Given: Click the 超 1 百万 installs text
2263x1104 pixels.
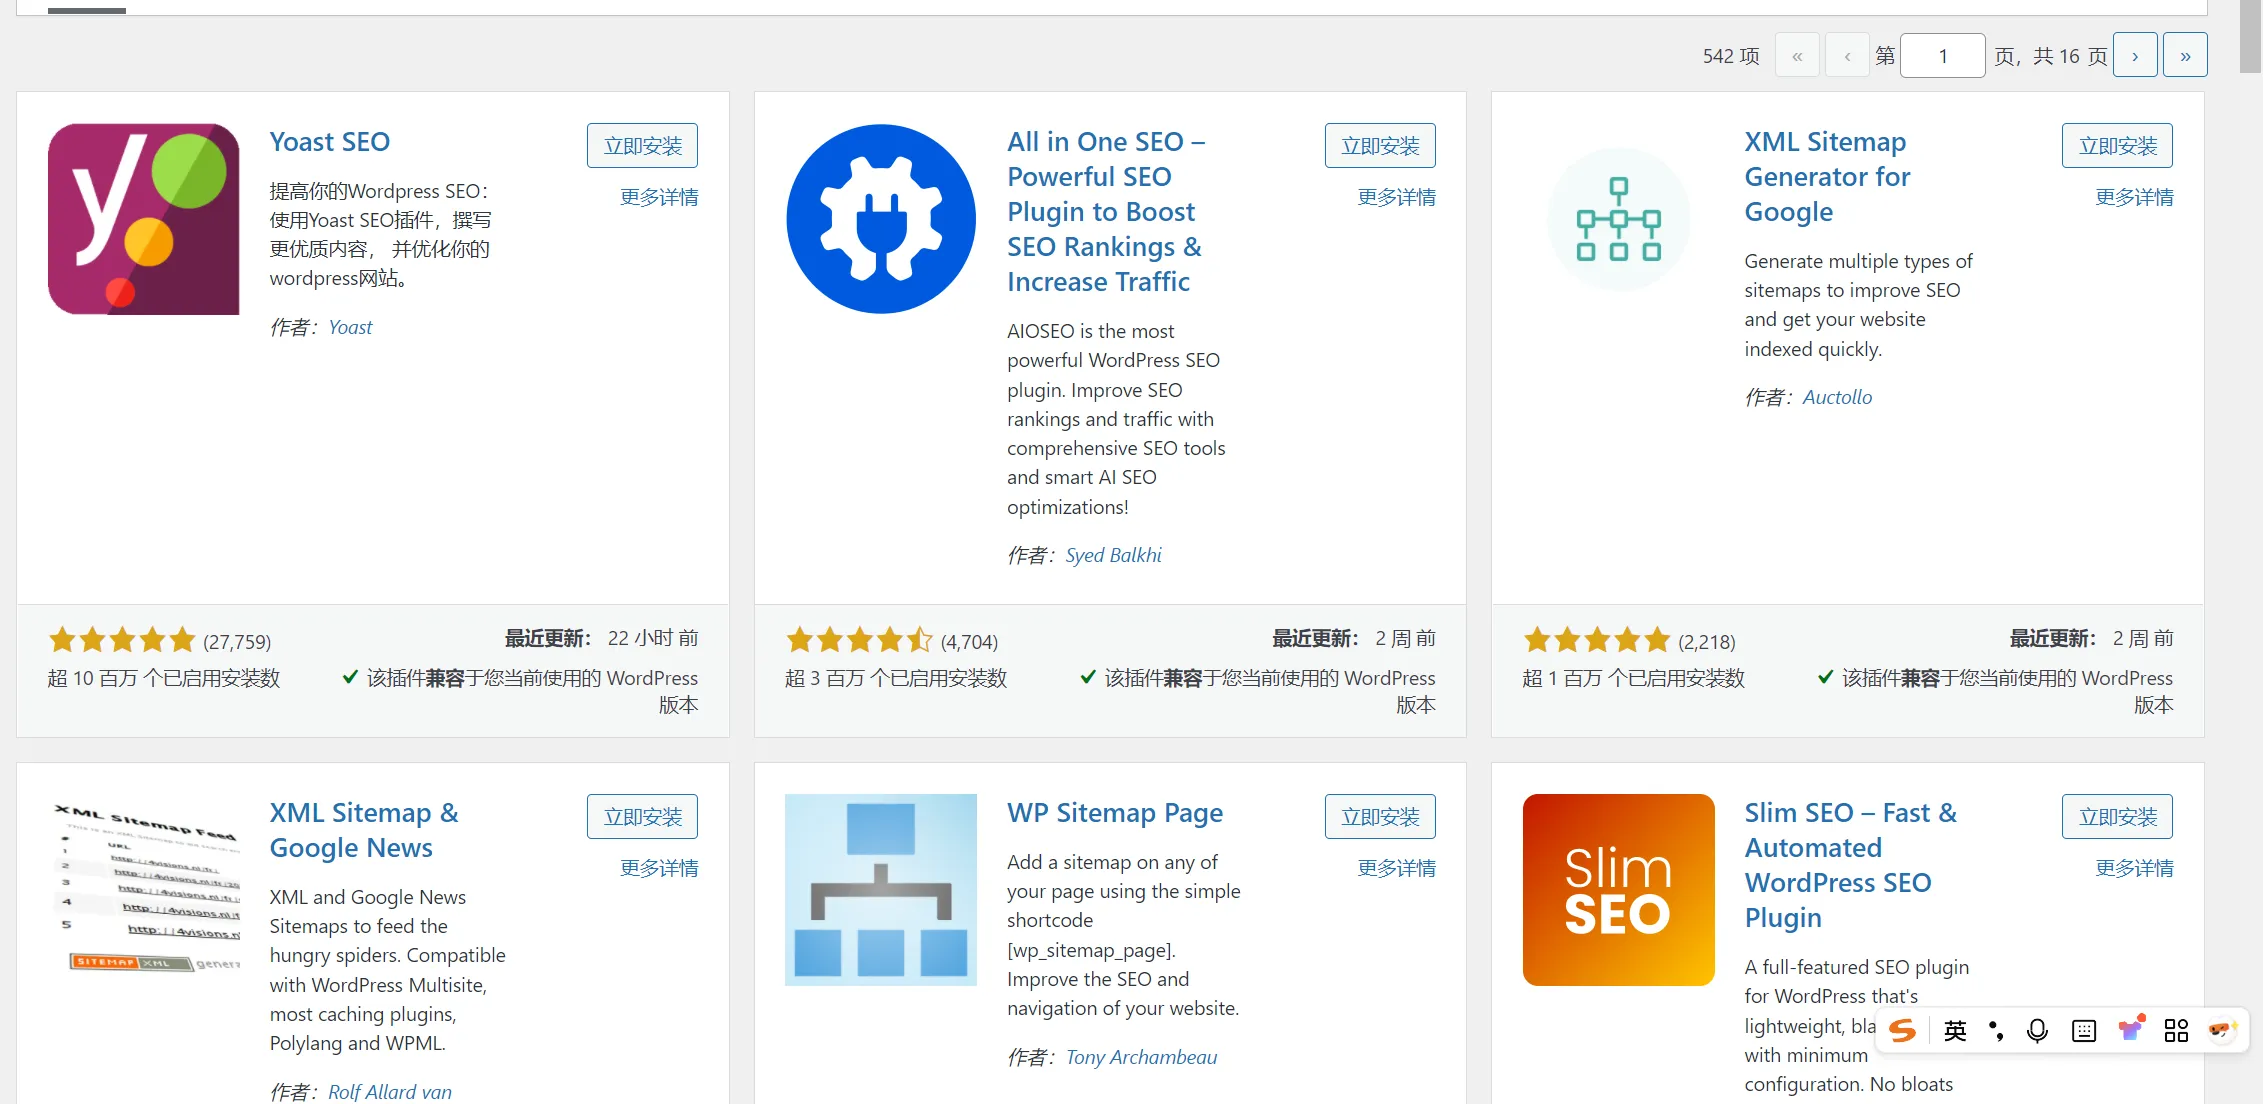Looking at the screenshot, I should (x=1633, y=678).
